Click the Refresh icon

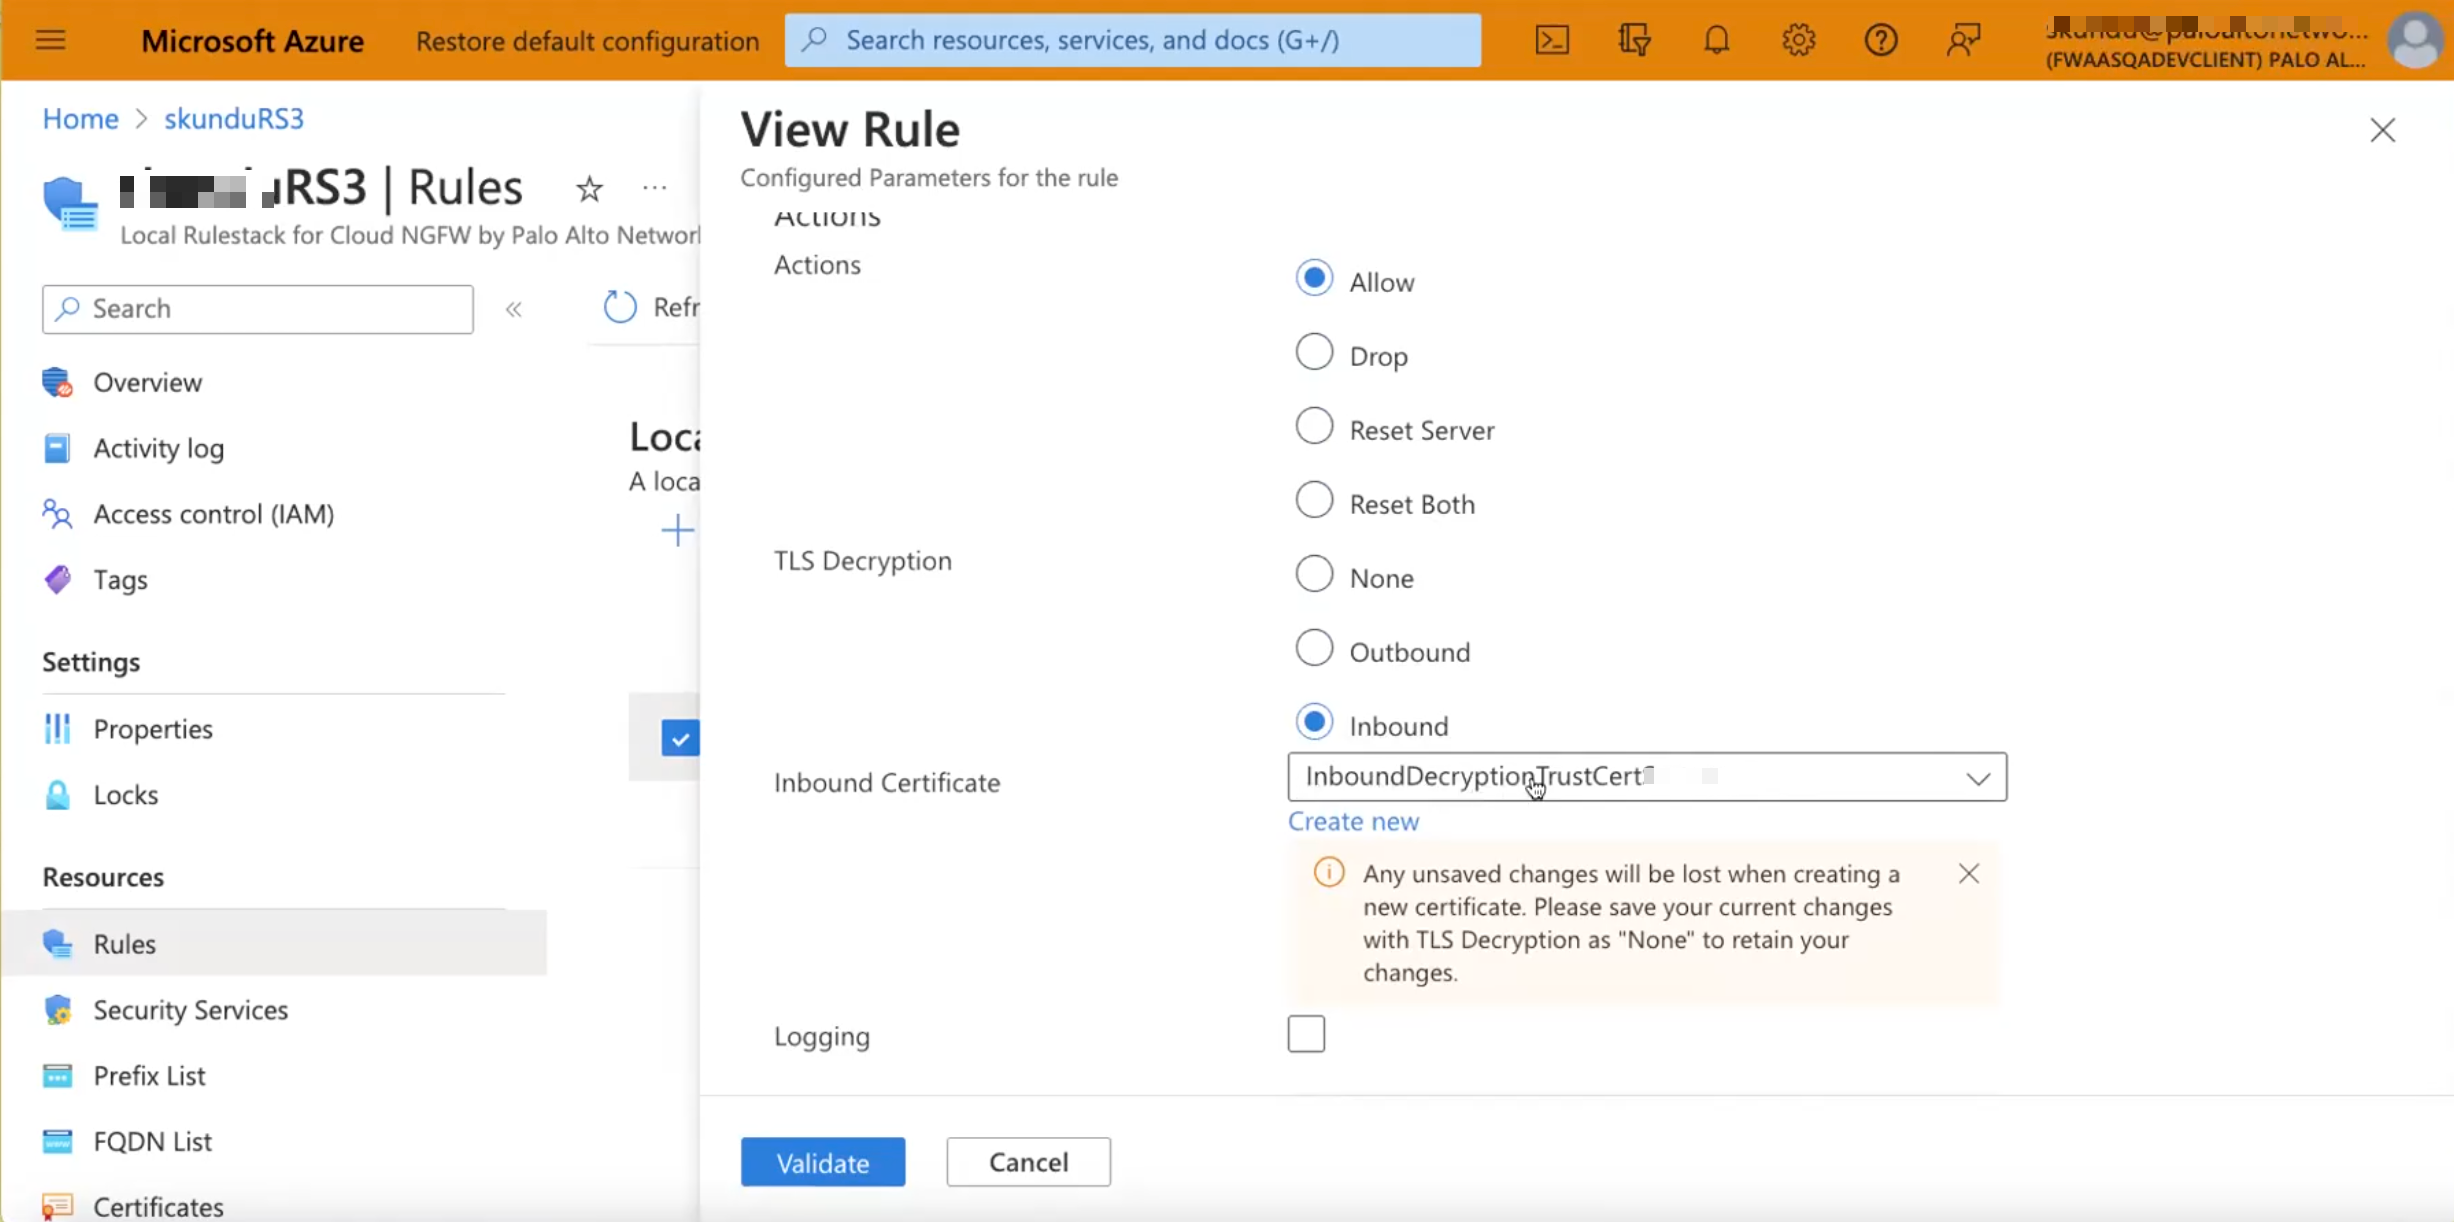620,307
